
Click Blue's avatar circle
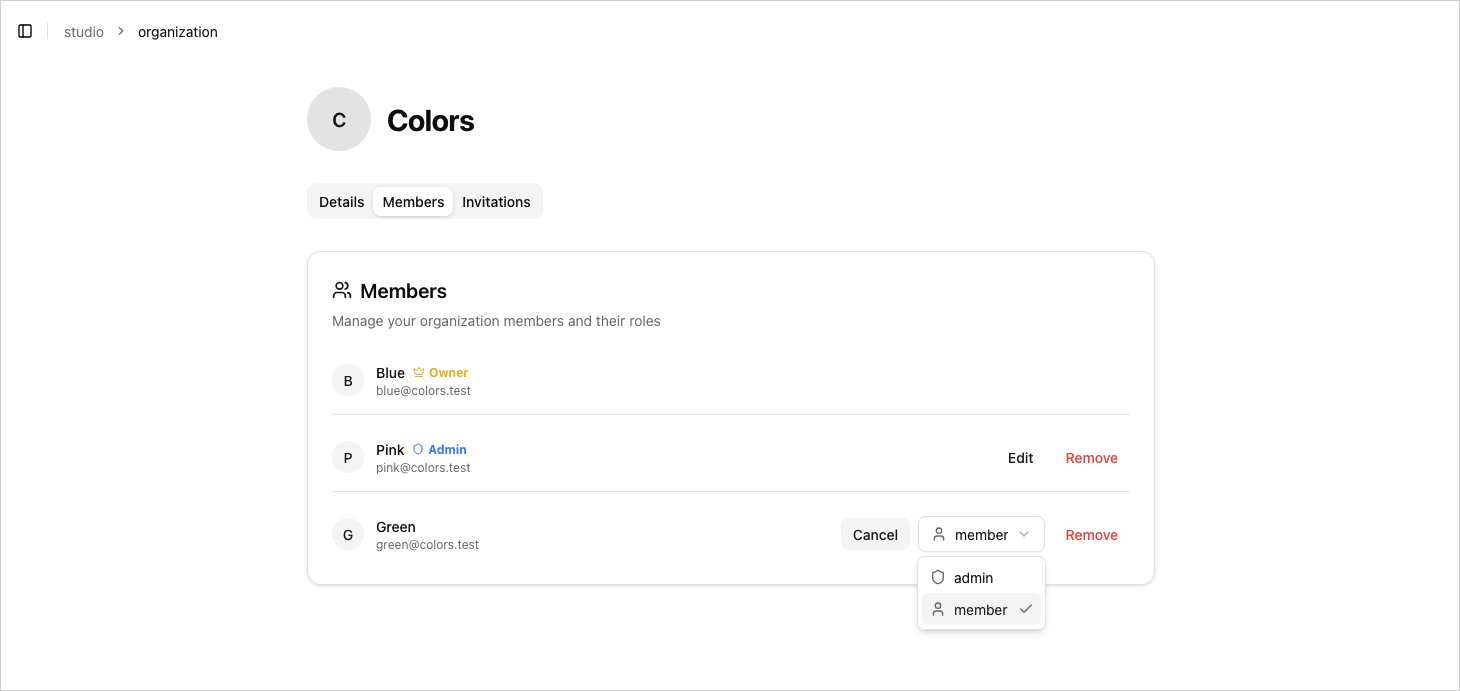tap(348, 381)
